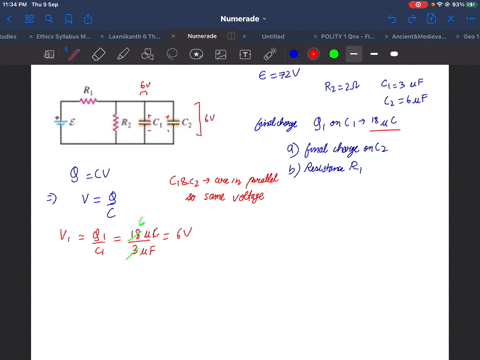Close editing with the X icon
Viewport: 480px width, 360px height.
451,19
